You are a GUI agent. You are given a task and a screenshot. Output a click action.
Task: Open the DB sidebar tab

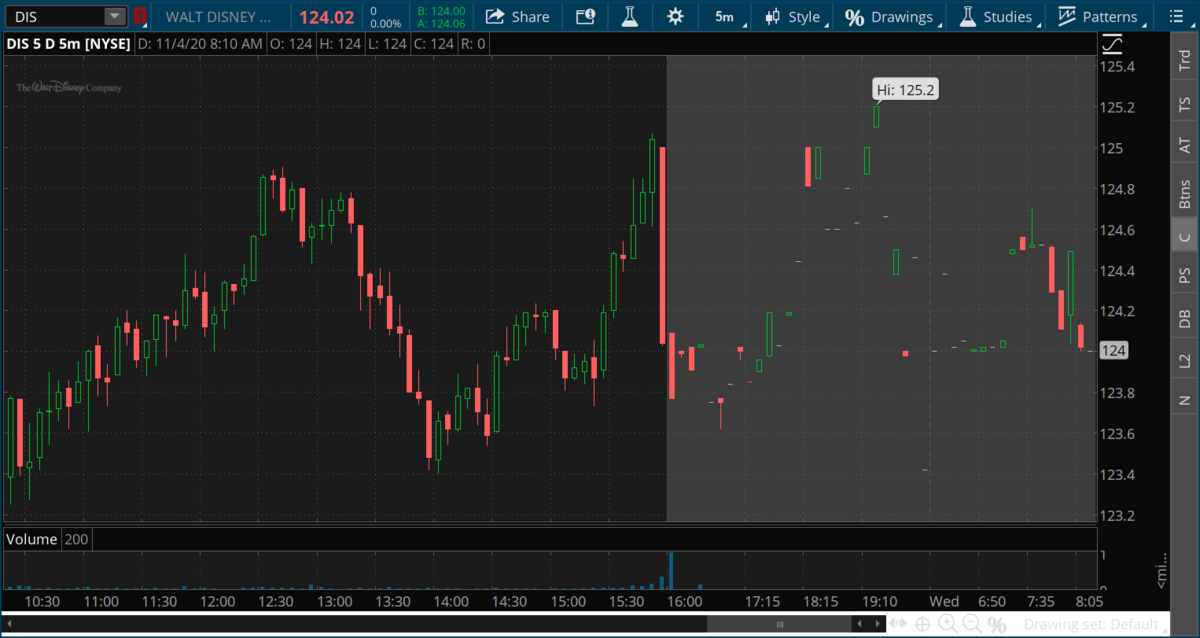pyautogui.click(x=1185, y=318)
